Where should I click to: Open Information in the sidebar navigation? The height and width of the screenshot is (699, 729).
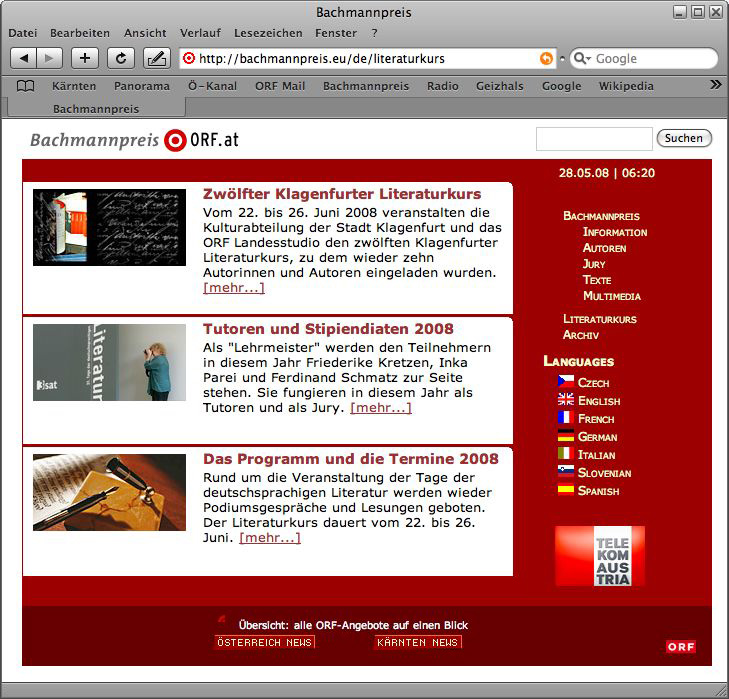pos(615,232)
